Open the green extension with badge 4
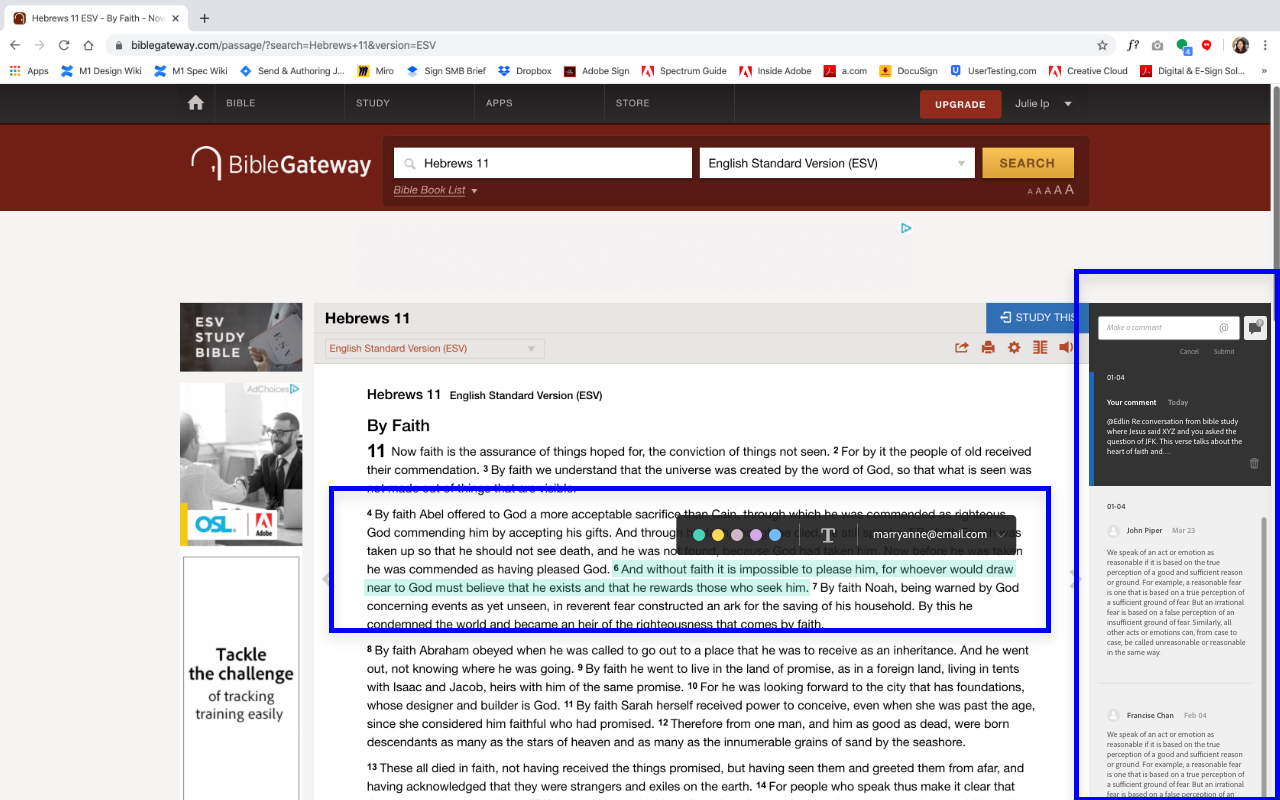Screen dimensions: 1280x800 click(1183, 45)
